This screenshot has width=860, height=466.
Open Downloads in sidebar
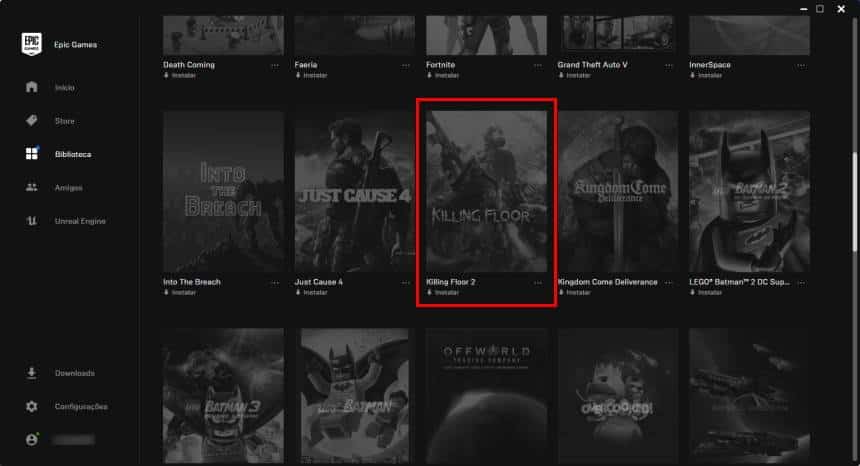tap(75, 373)
